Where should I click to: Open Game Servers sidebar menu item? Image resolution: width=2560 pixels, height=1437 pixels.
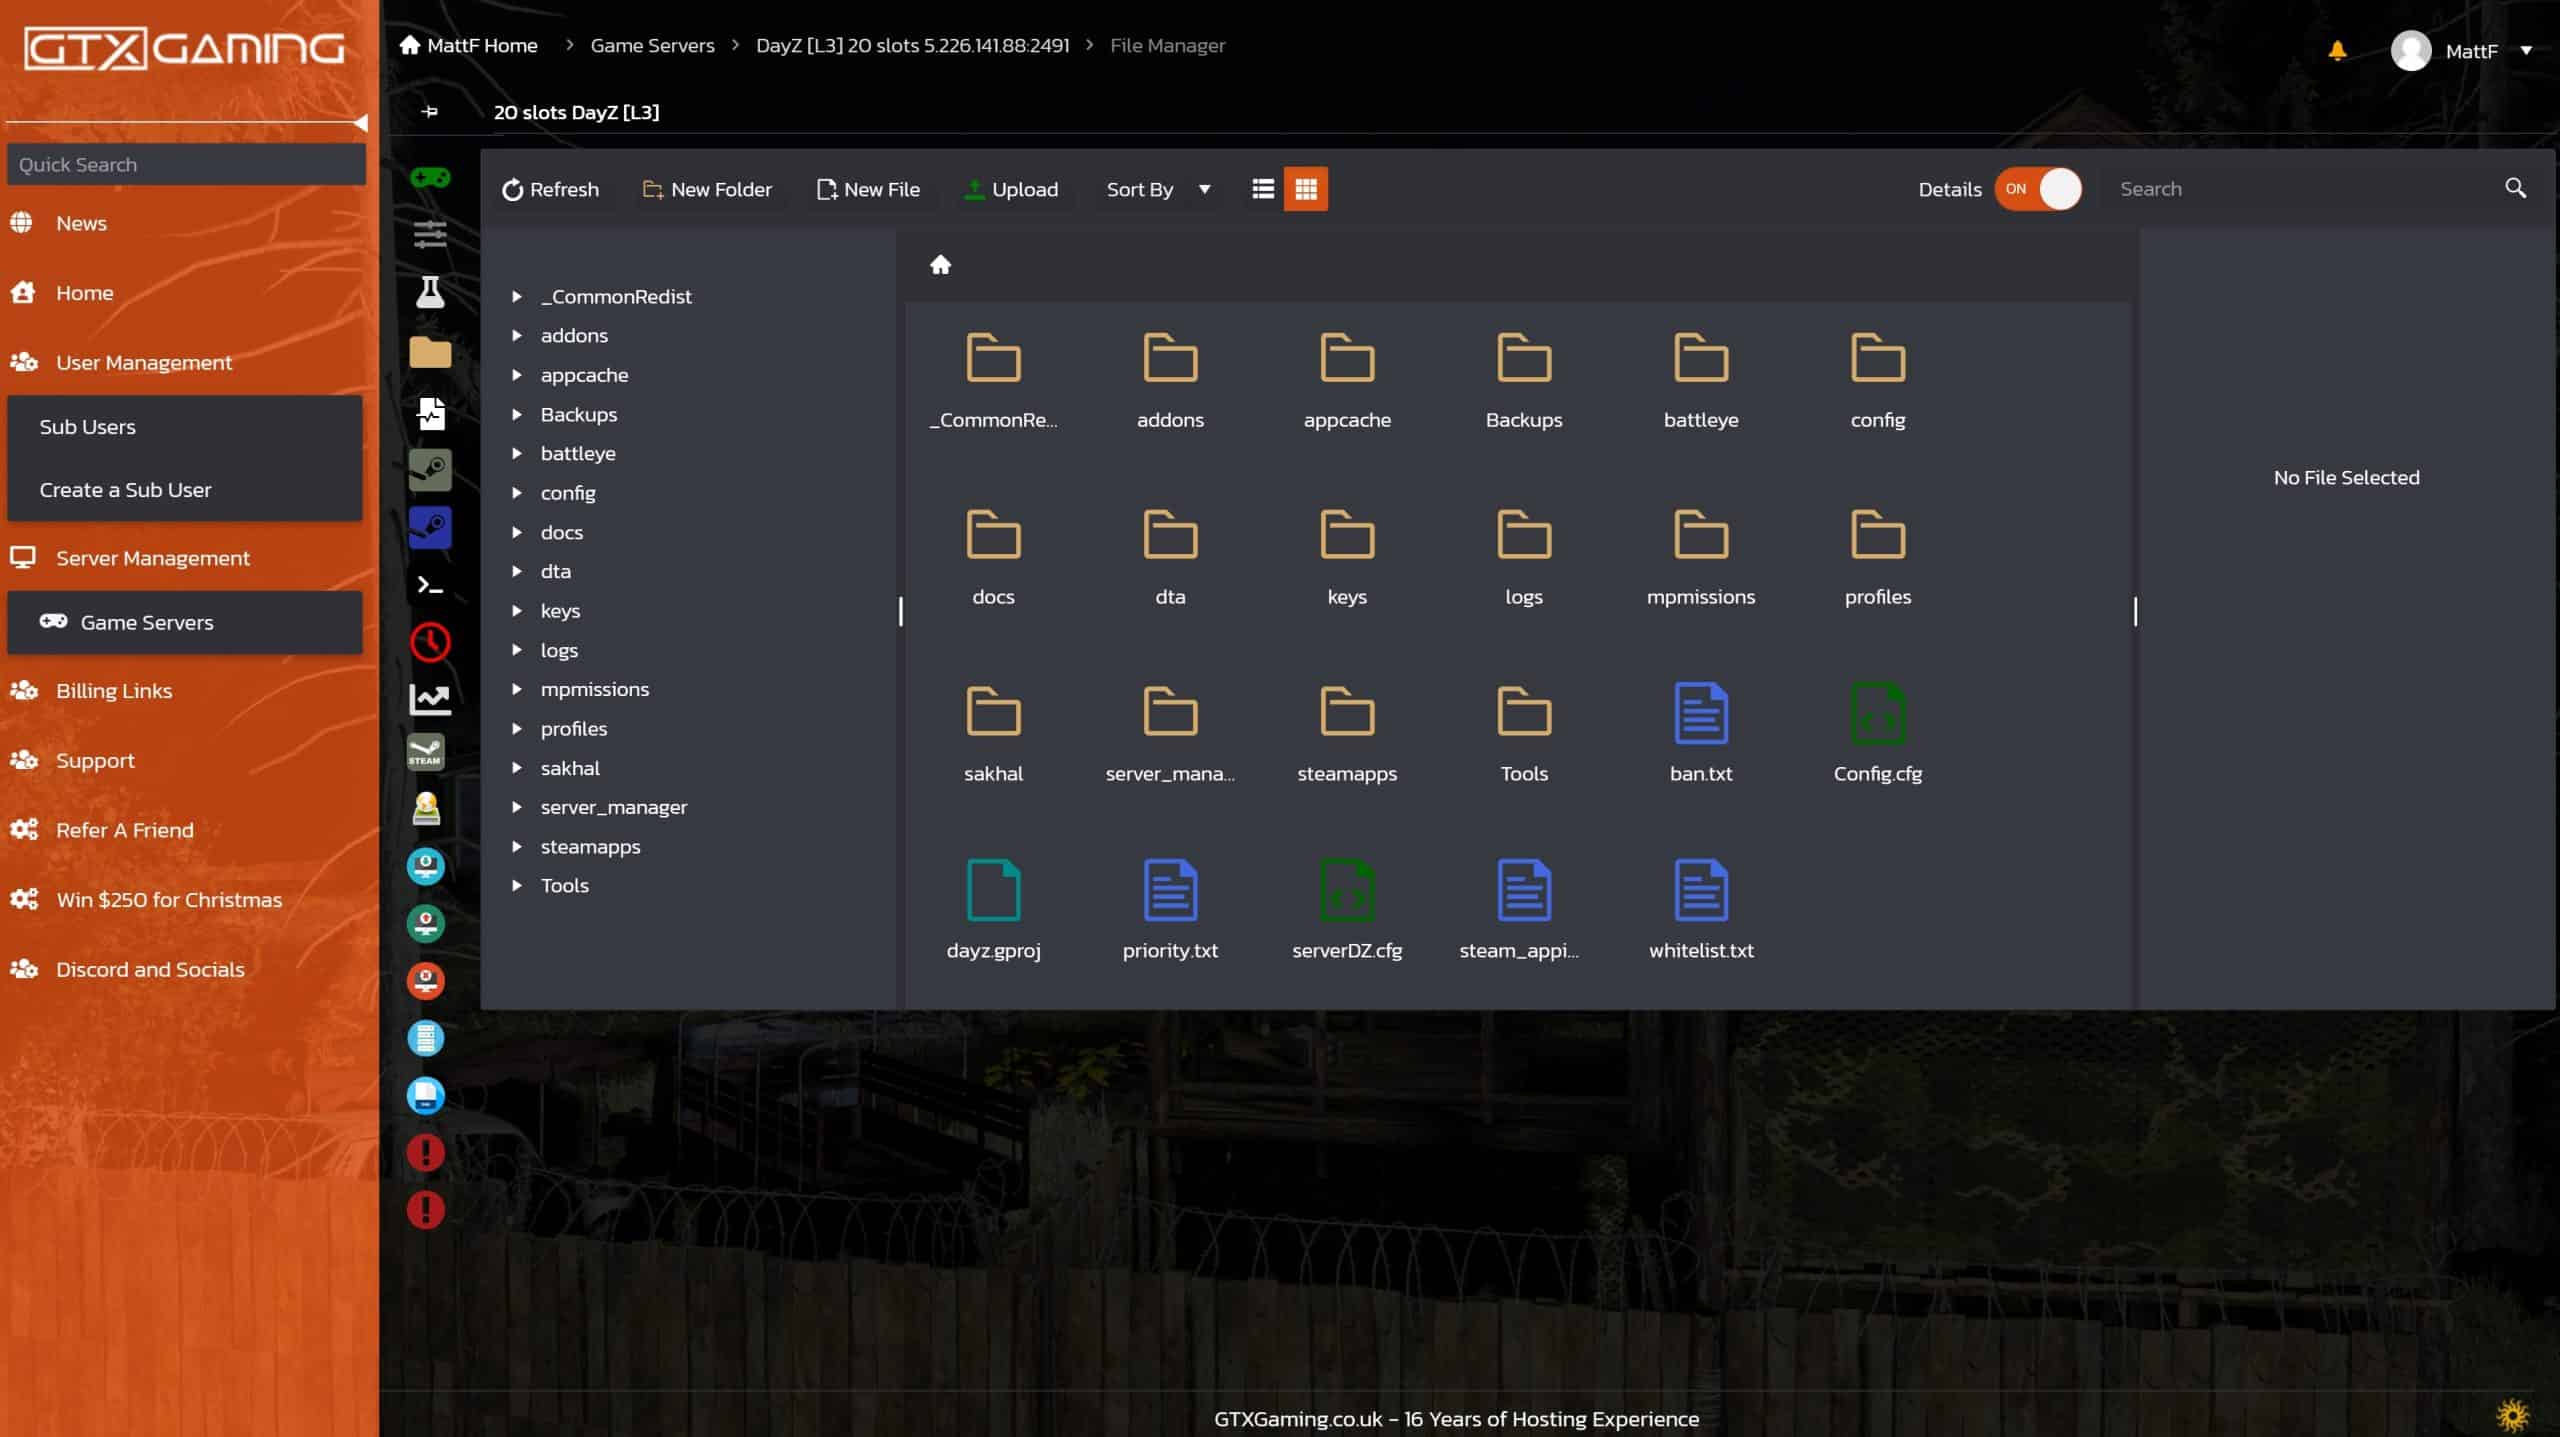click(146, 622)
